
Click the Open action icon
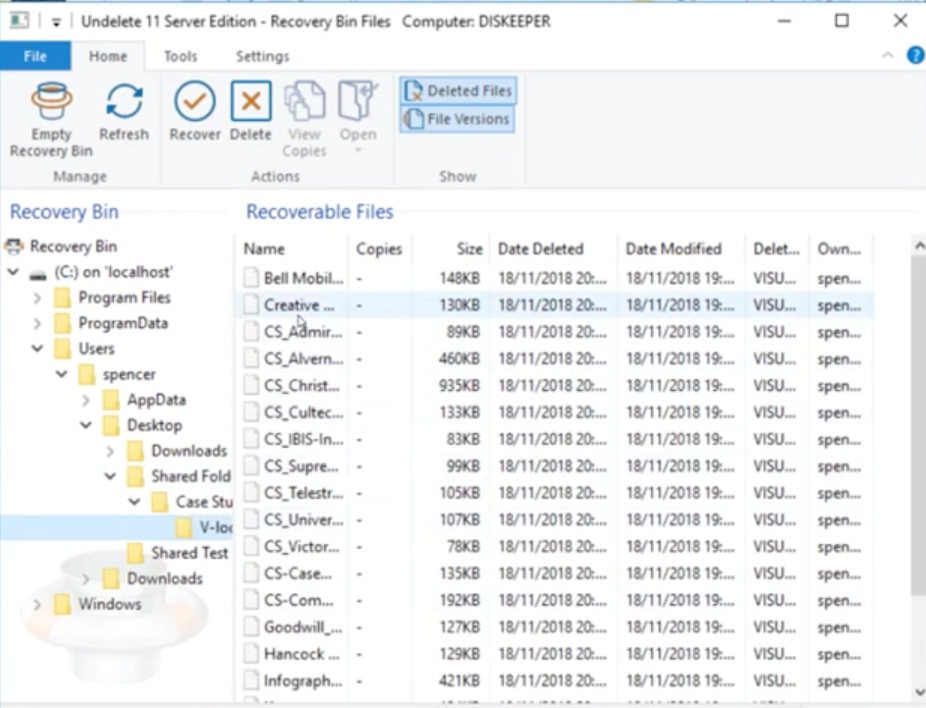point(358,101)
